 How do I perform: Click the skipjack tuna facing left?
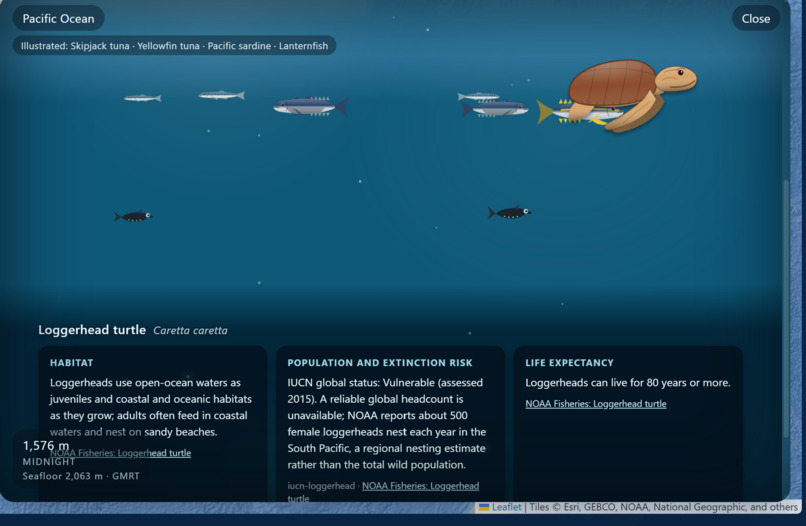pyautogui.click(x=310, y=106)
